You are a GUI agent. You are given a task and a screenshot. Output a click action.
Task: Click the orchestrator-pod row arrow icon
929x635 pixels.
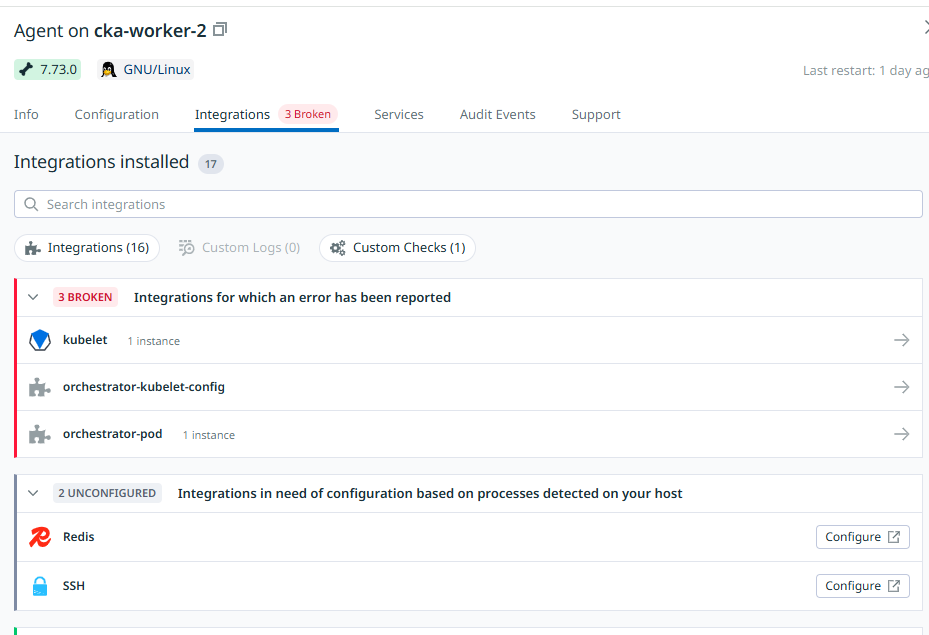(x=901, y=434)
